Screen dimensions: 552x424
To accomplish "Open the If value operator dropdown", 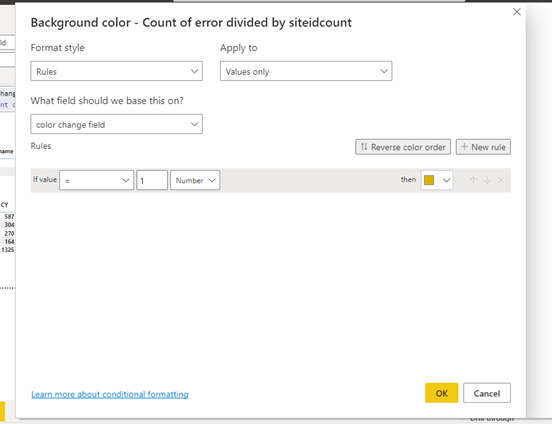I will (x=96, y=180).
